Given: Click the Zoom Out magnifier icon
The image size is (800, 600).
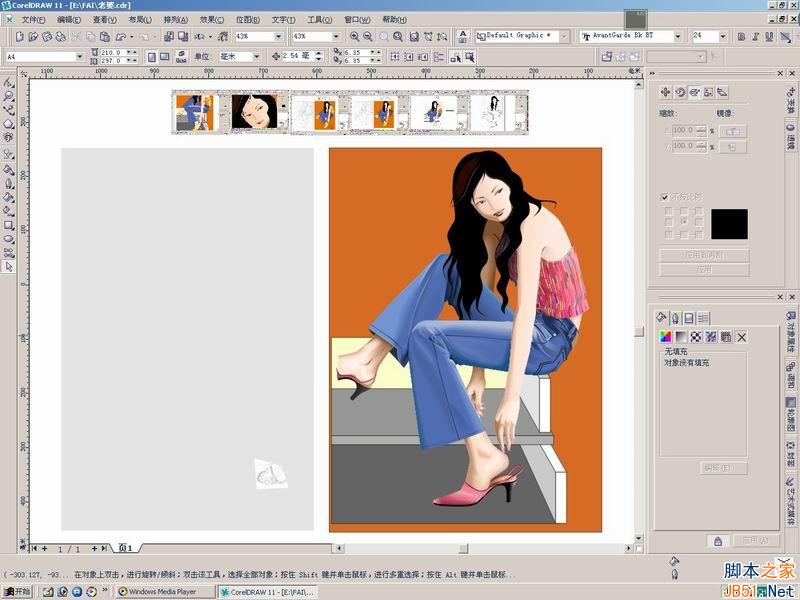Looking at the screenshot, I should tap(368, 36).
